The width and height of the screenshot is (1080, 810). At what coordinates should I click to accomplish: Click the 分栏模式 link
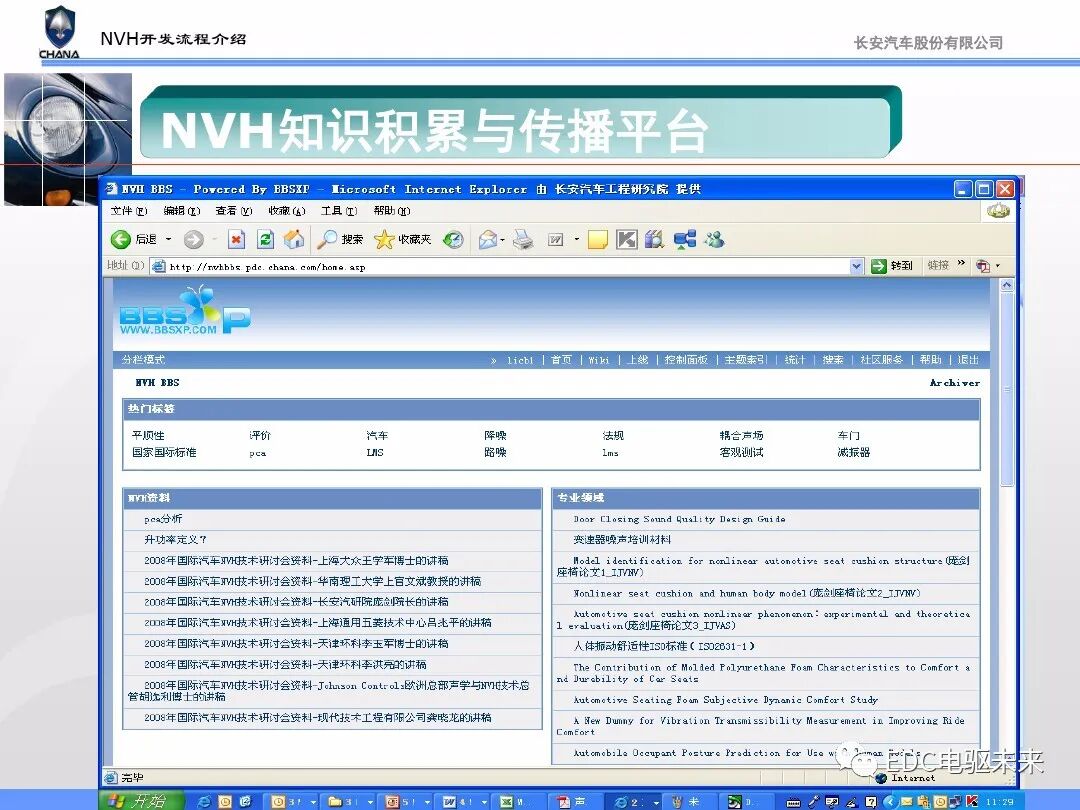click(x=143, y=360)
